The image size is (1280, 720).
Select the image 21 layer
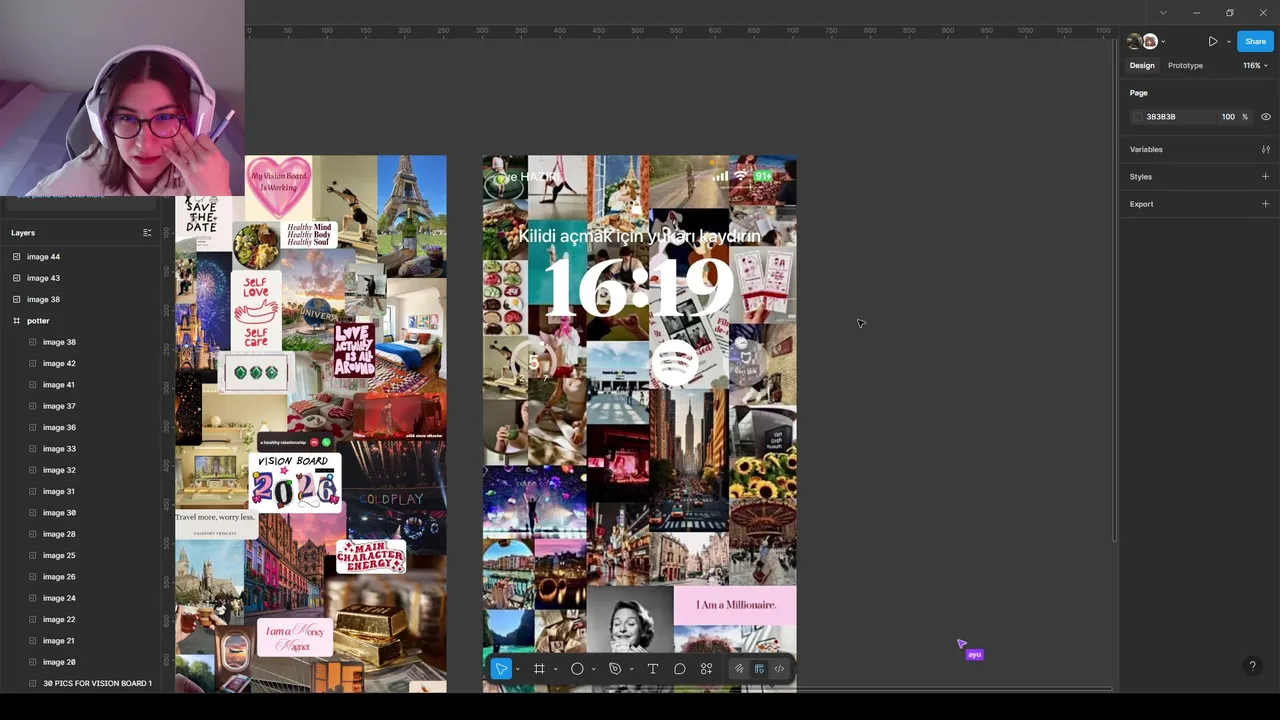[80, 641]
